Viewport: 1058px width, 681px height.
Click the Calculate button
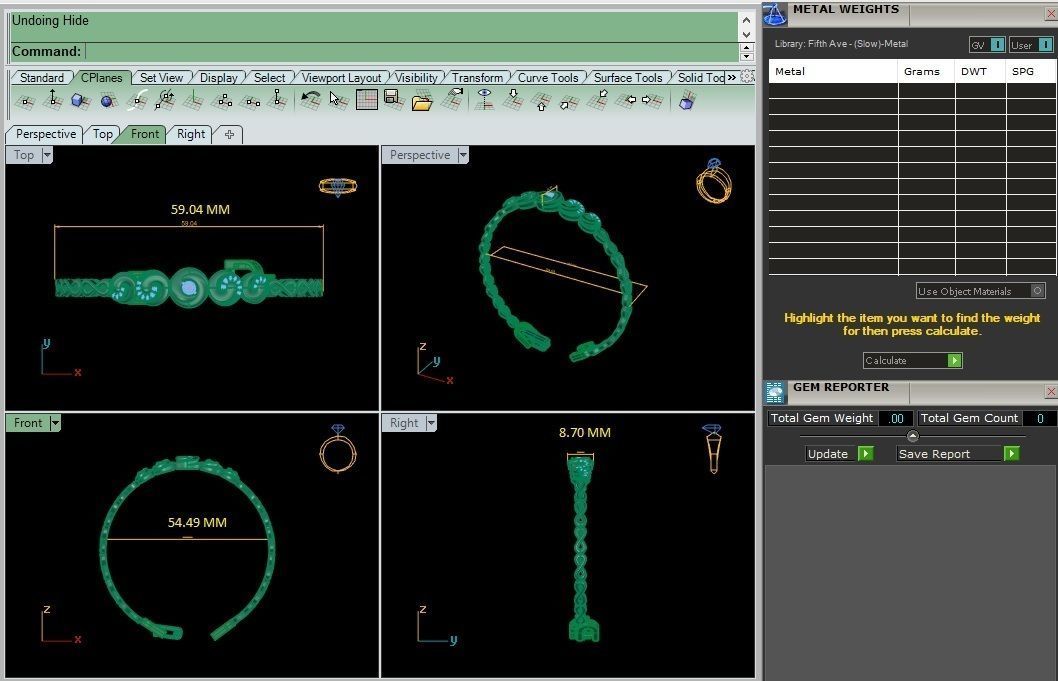tap(912, 360)
